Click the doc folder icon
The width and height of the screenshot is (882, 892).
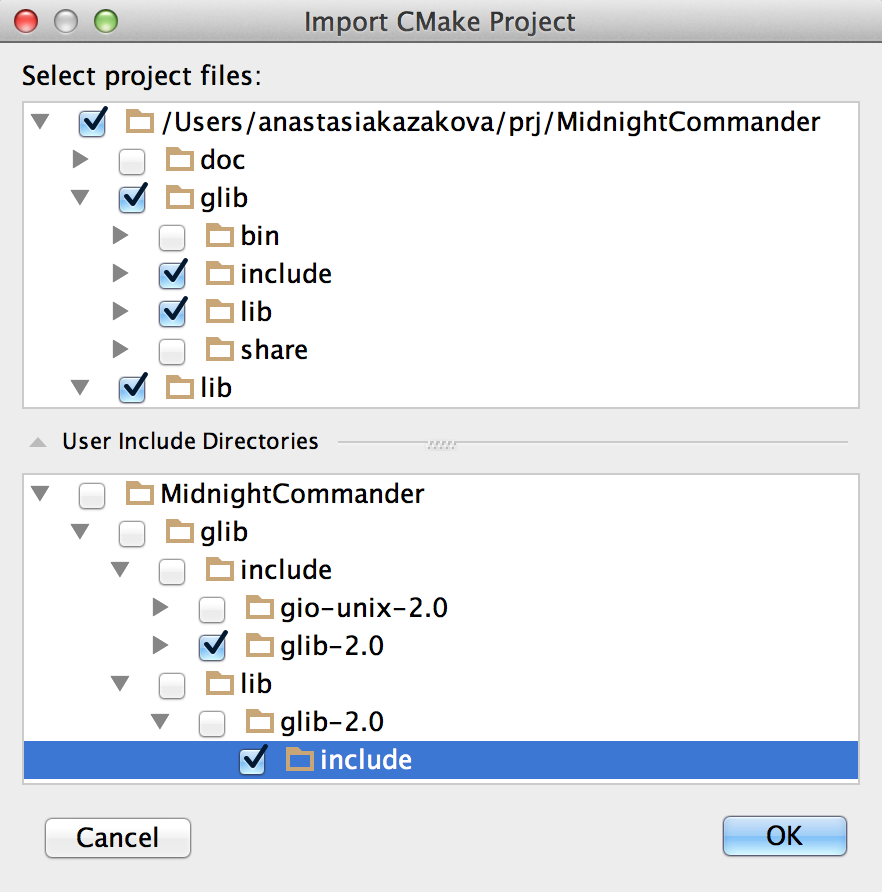180,159
